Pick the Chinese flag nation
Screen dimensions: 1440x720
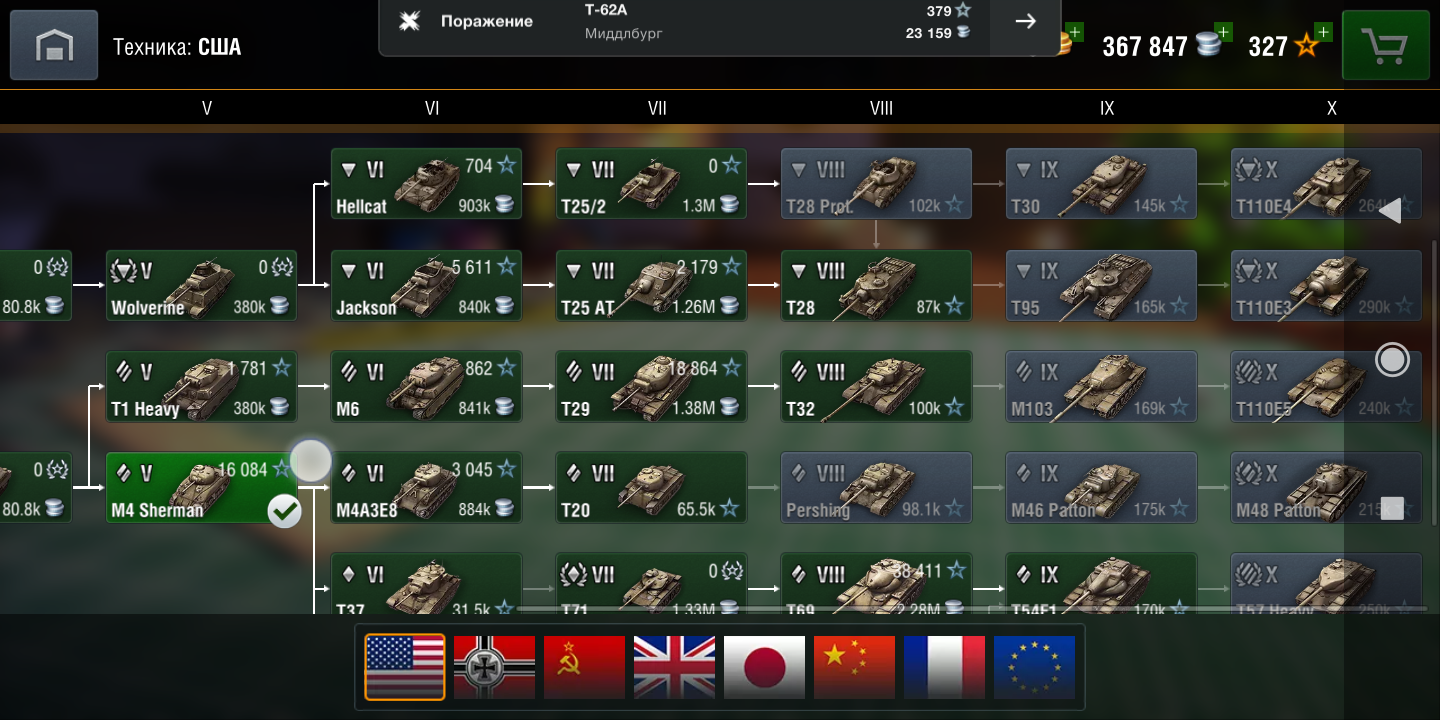click(854, 667)
